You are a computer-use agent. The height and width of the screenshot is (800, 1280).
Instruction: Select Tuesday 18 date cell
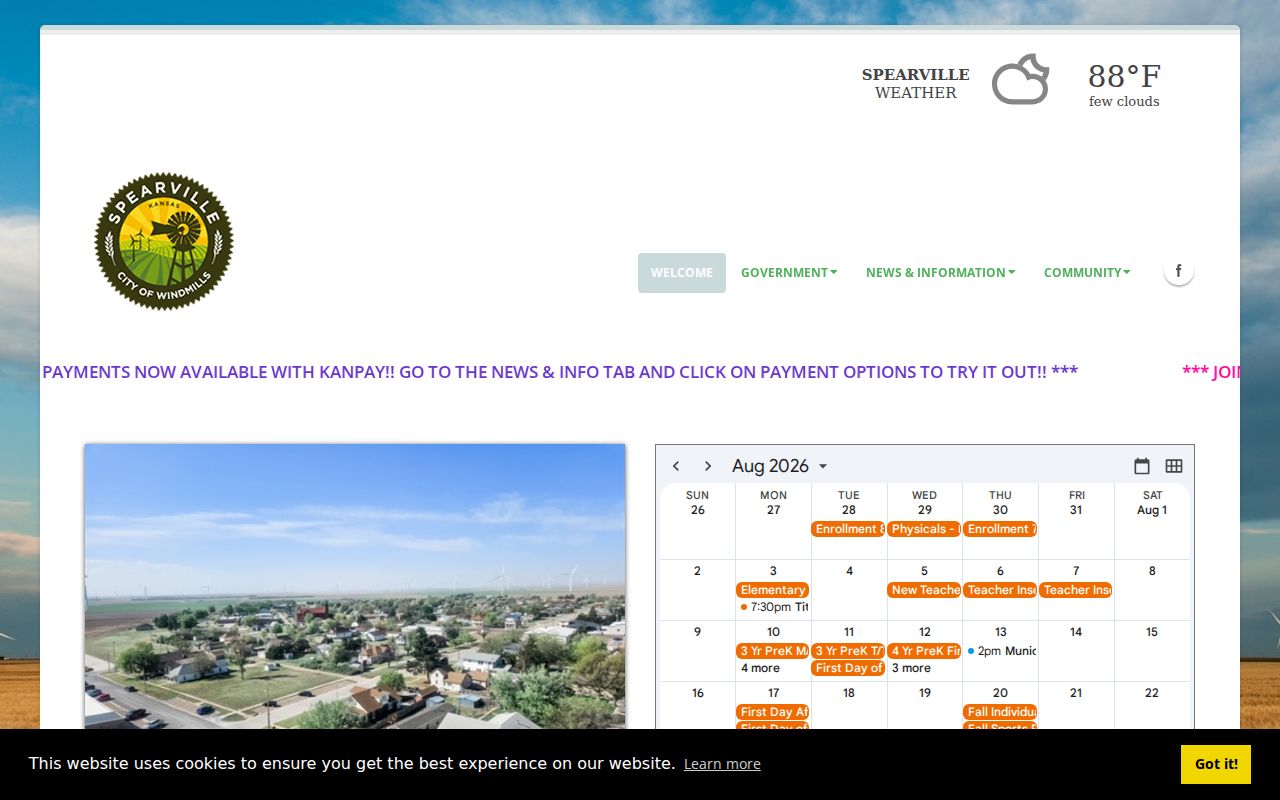coord(849,693)
